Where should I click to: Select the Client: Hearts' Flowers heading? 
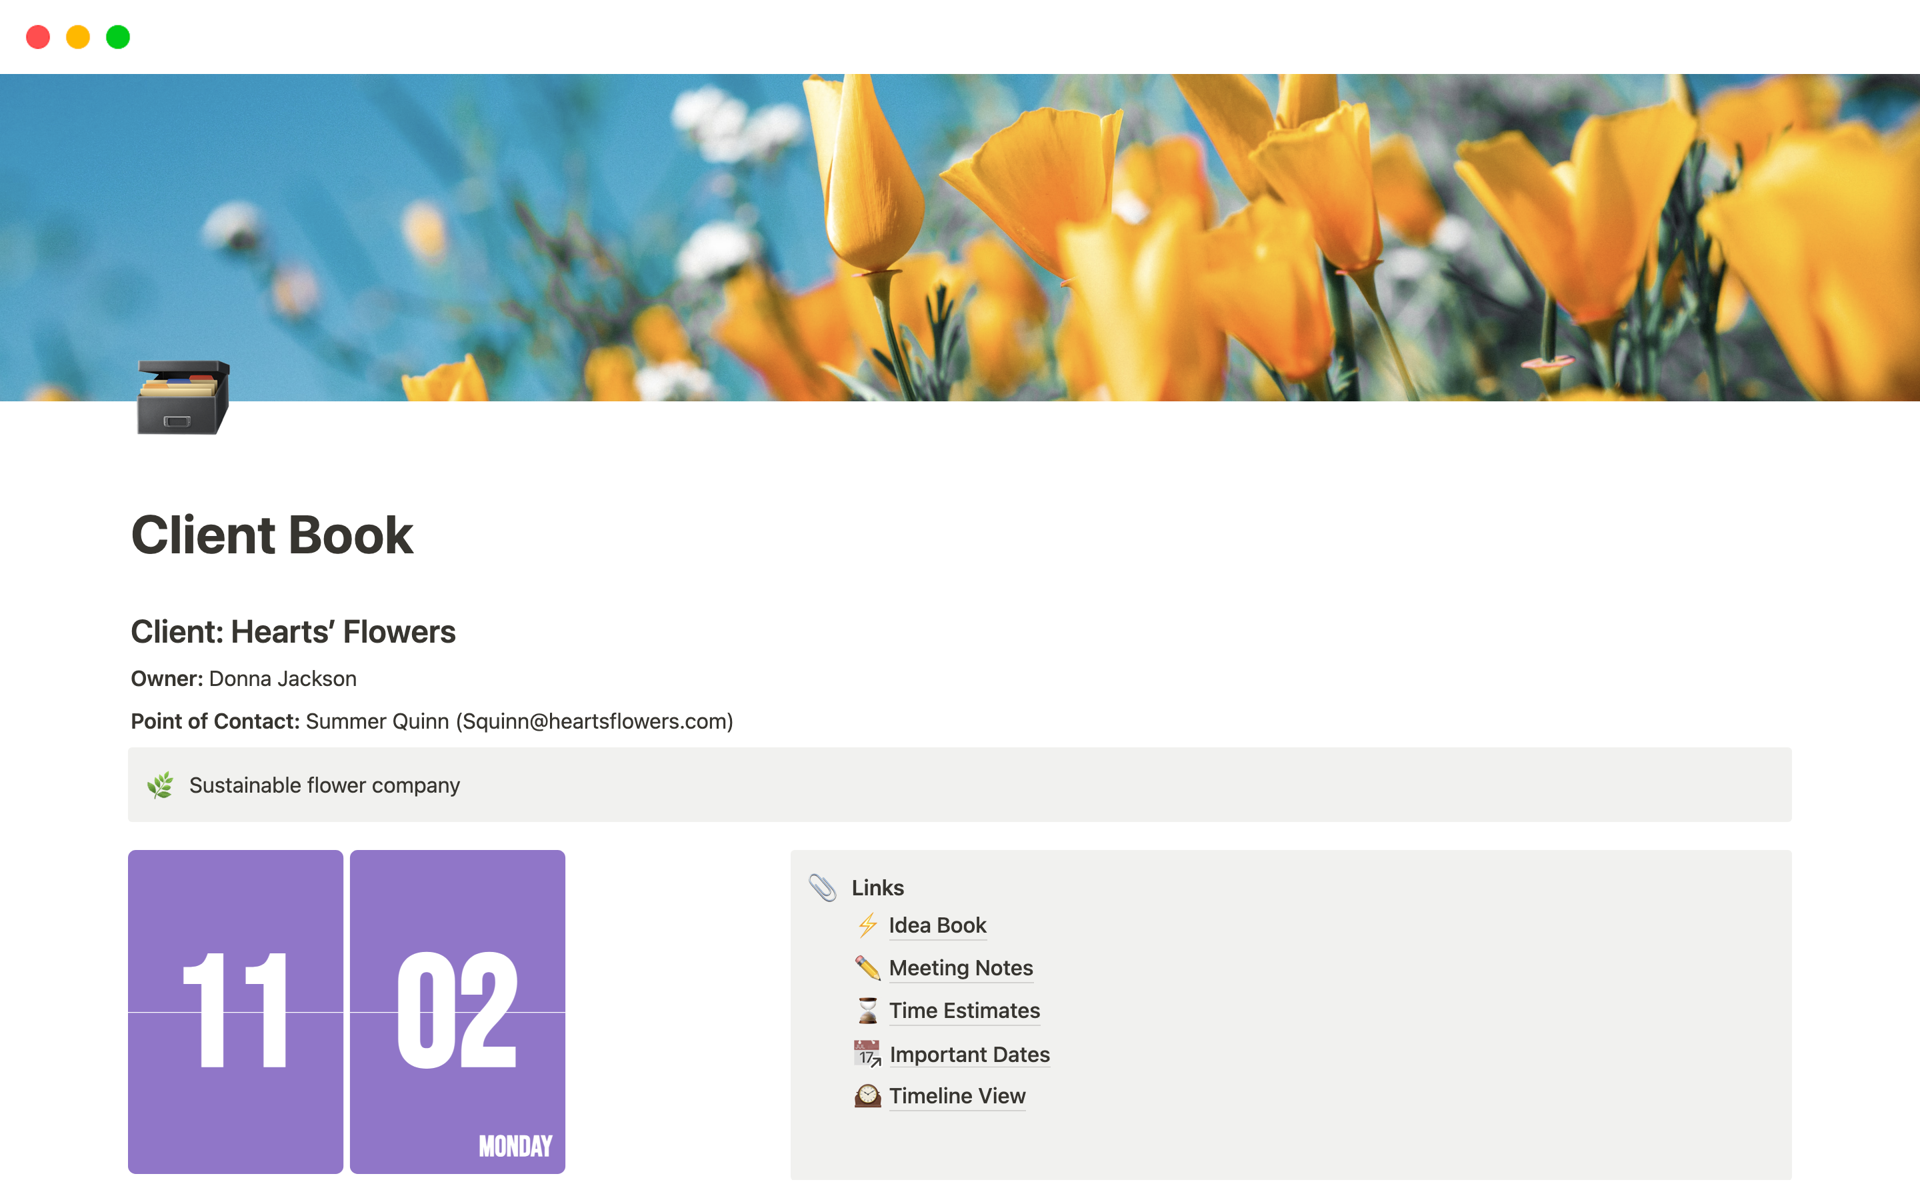(292, 631)
